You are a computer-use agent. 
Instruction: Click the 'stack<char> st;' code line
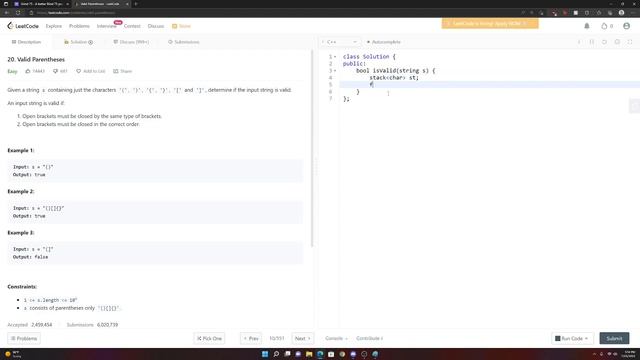click(x=394, y=78)
